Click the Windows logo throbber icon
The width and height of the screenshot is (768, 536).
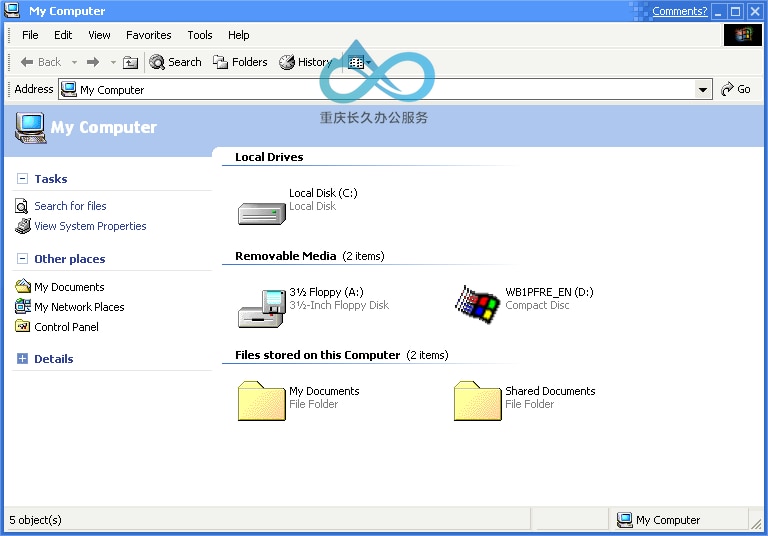[x=743, y=35]
